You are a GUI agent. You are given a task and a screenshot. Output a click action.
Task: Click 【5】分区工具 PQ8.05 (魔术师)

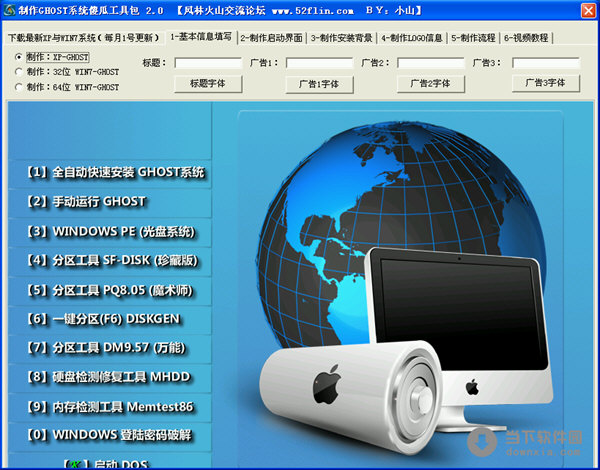109,291
